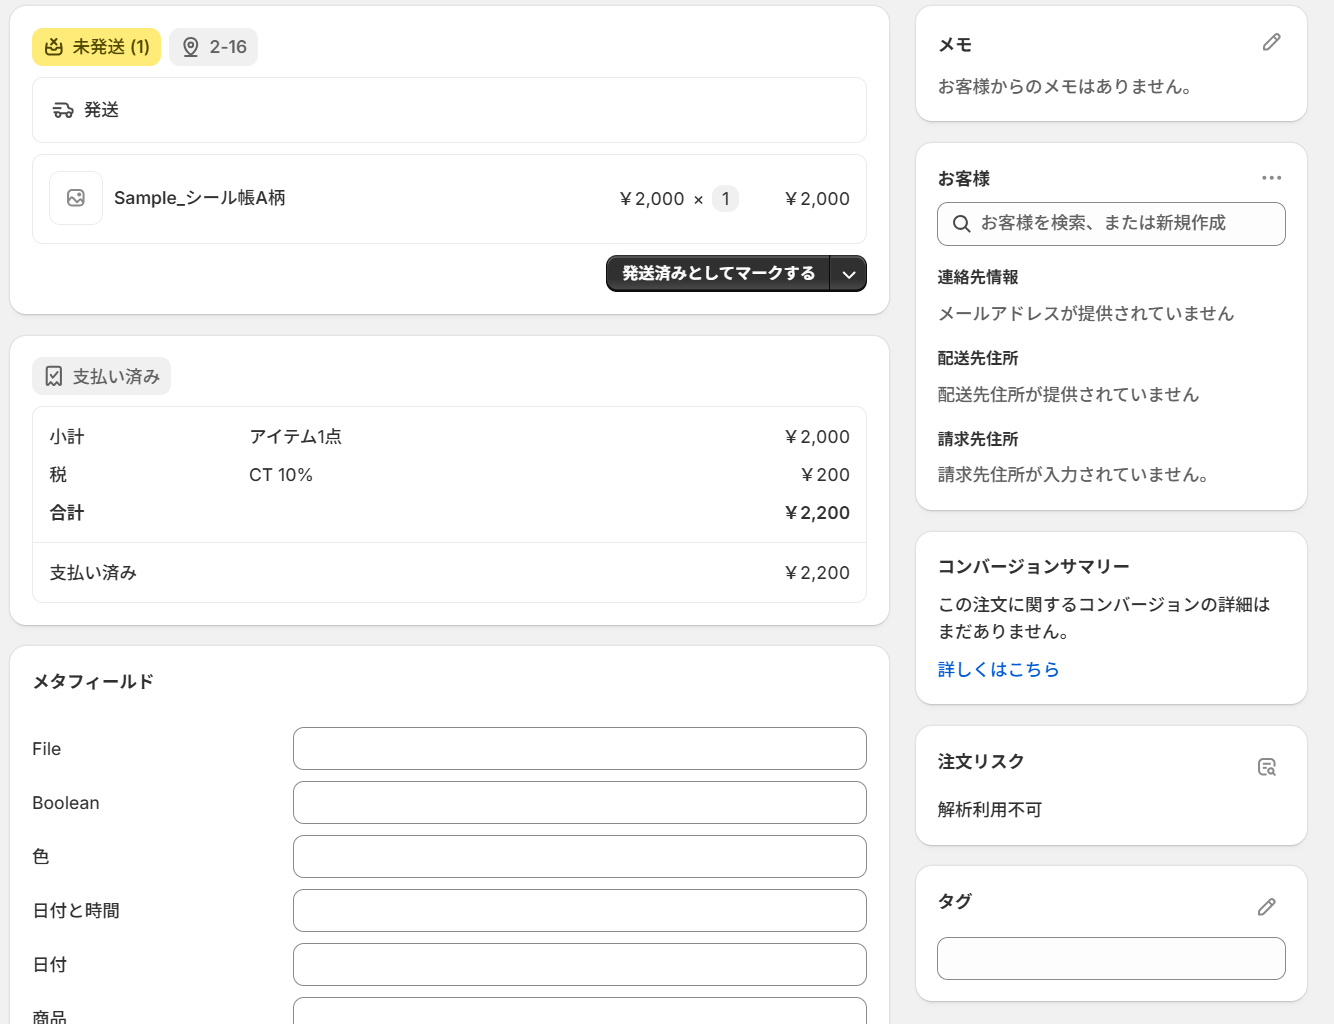The width and height of the screenshot is (1334, 1024).
Task: Click the お客様を検索 search field
Action: click(x=1111, y=224)
